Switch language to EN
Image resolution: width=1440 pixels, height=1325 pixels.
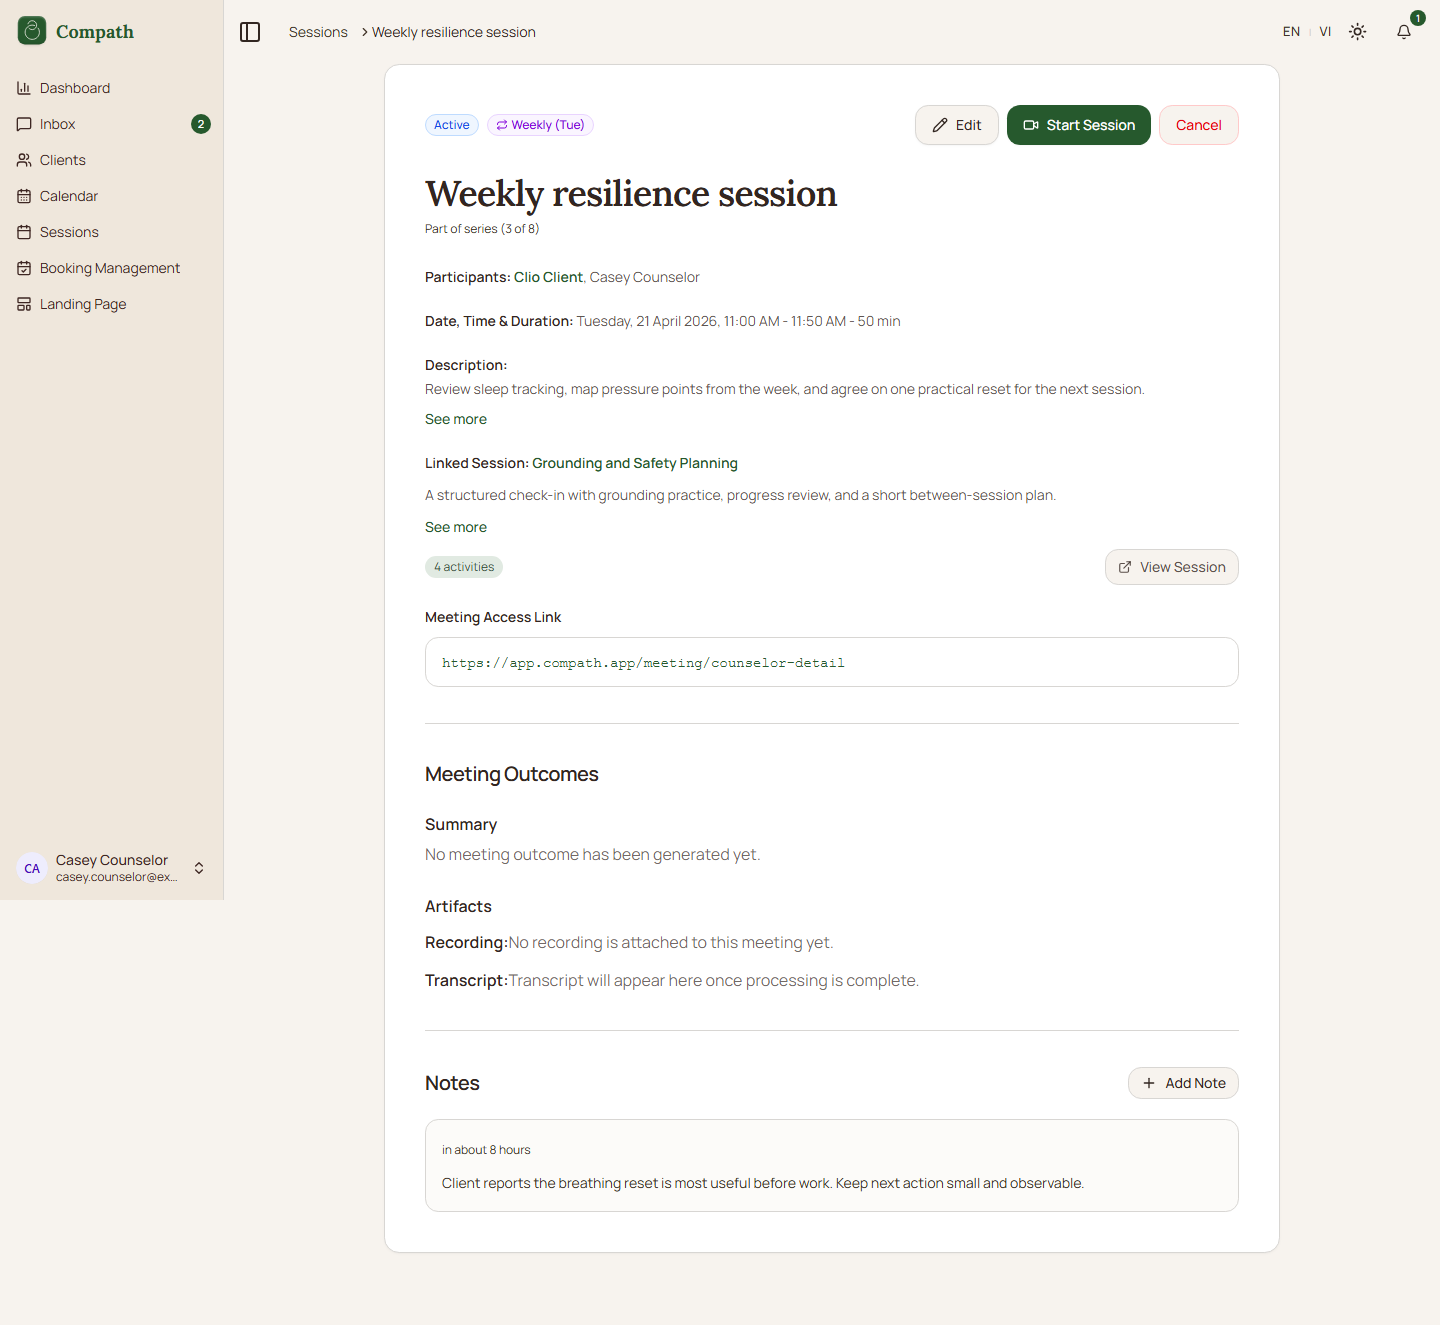(1291, 32)
